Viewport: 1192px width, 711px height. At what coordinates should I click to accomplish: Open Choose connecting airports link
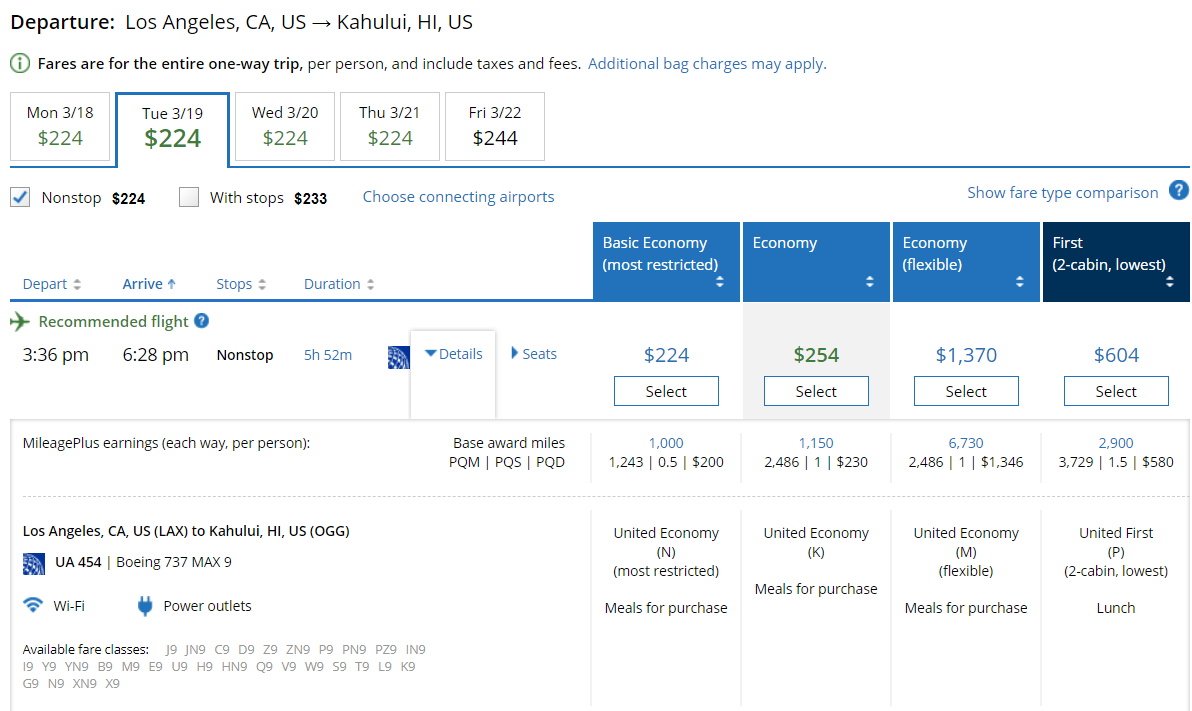pos(458,197)
